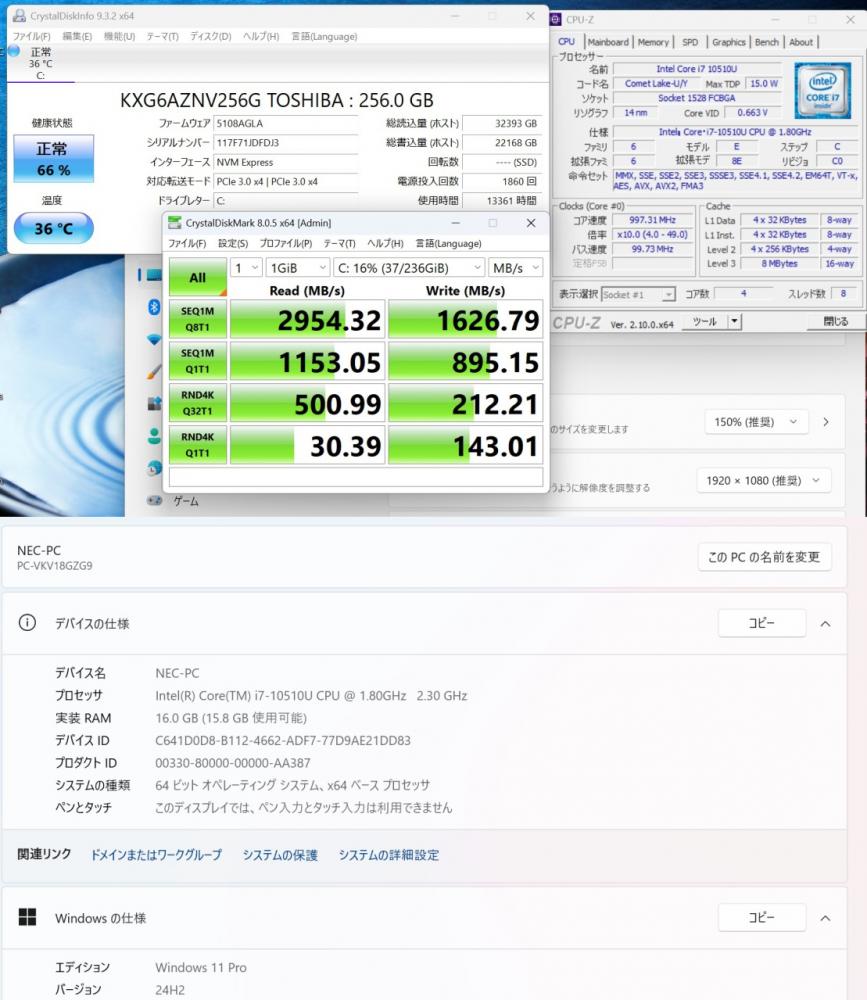Screen dimensions: 867x1000
Task: Click the CPU-Z 名前 value Intel Core i7 10510U
Action: (x=697, y=69)
